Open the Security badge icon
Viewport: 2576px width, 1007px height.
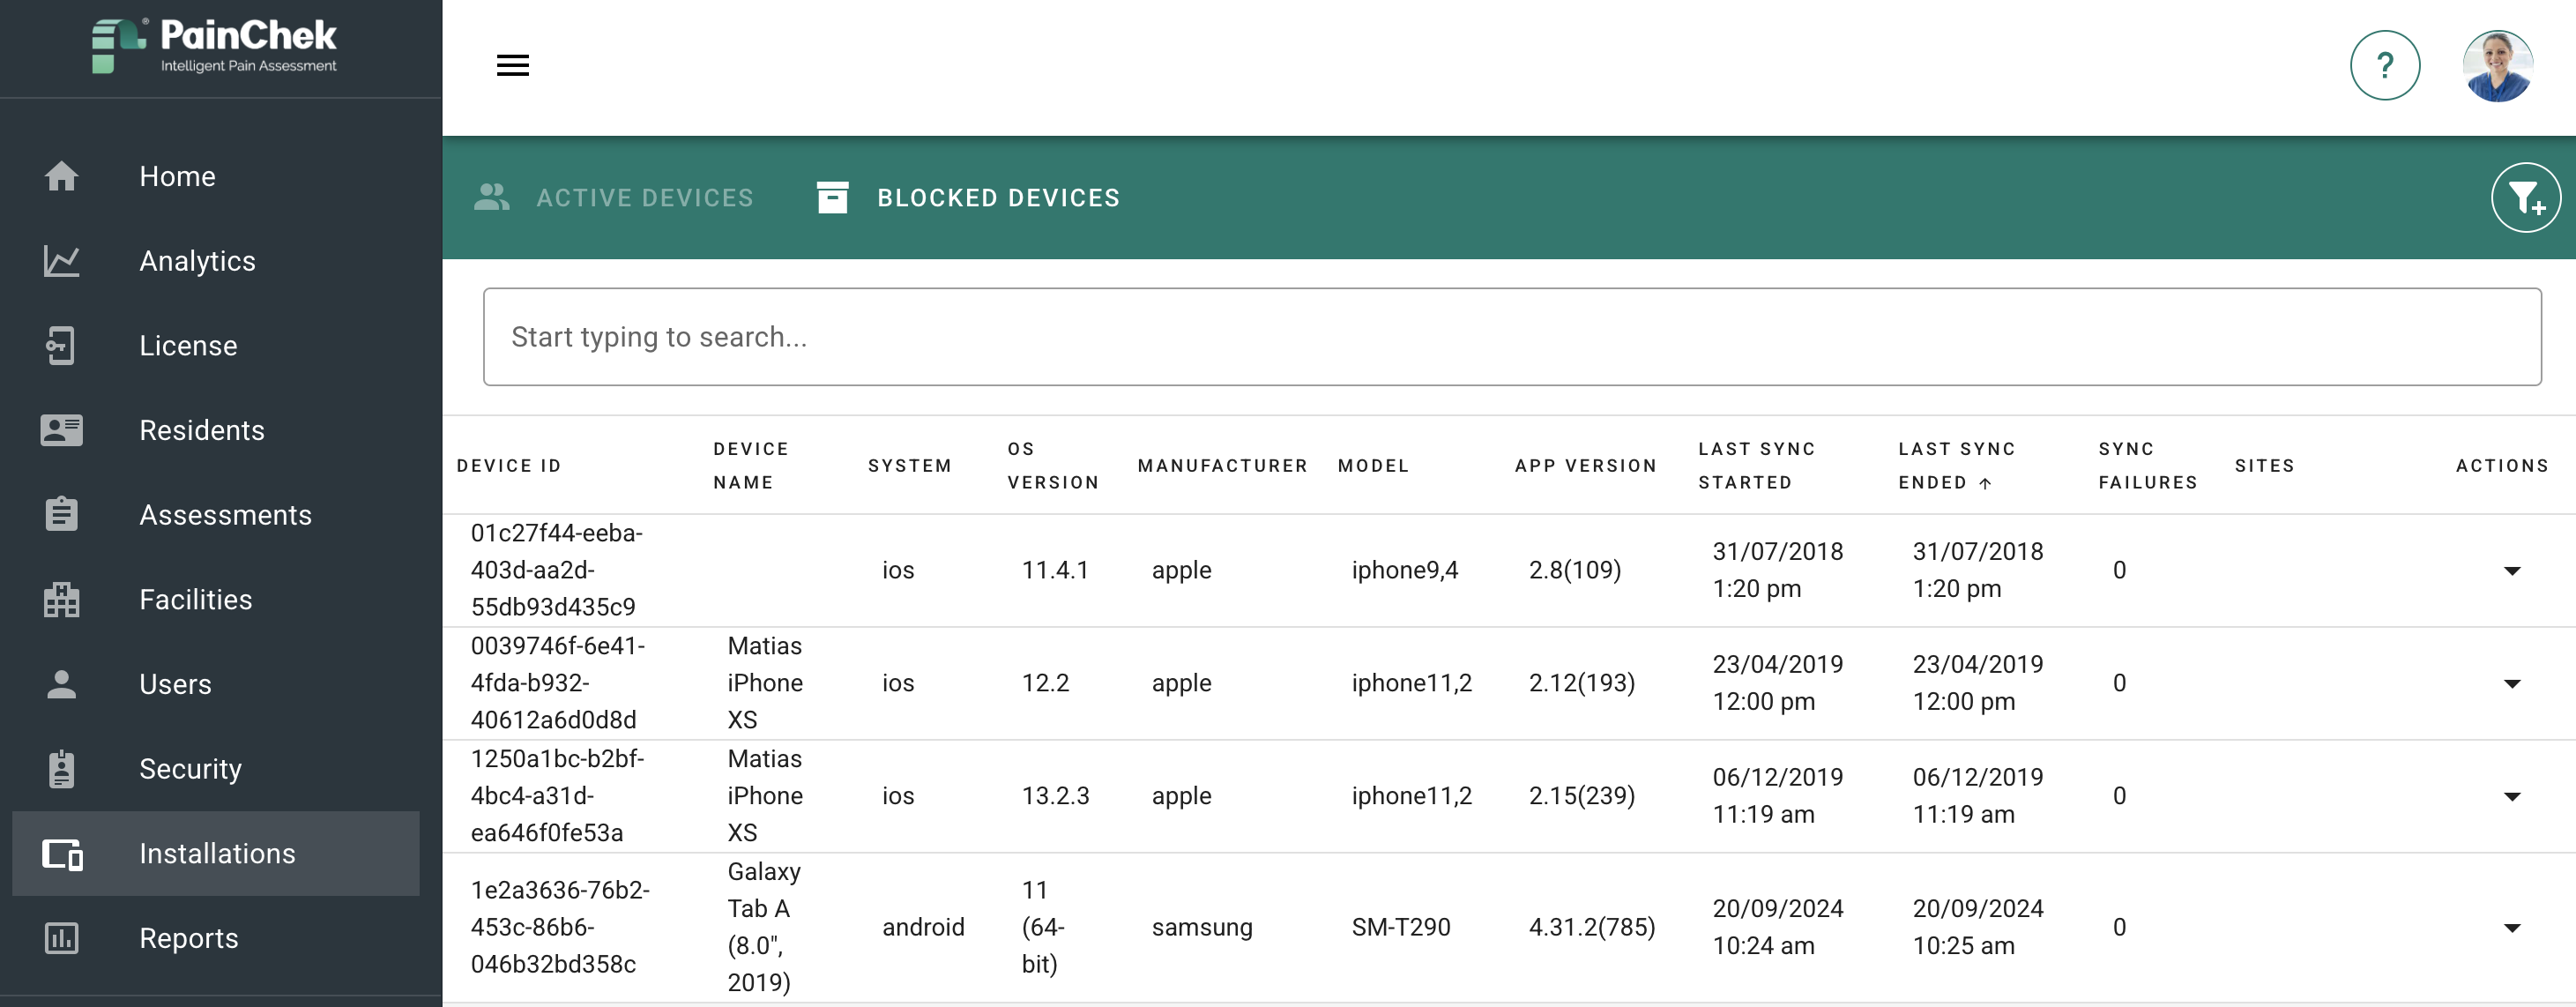(62, 769)
